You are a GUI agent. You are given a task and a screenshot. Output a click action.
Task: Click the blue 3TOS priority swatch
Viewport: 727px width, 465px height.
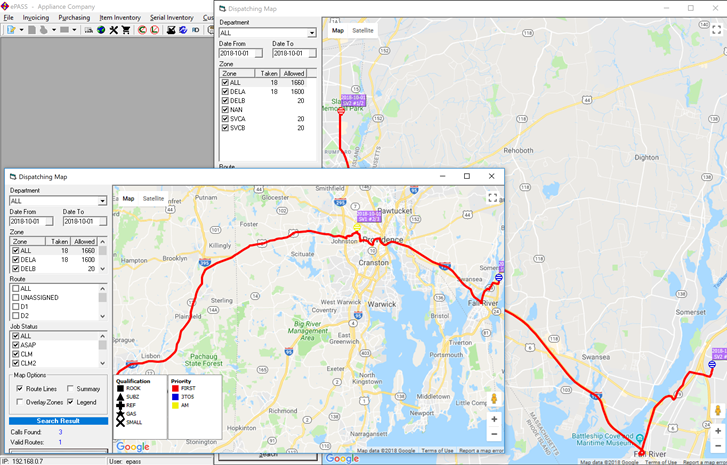click(x=175, y=397)
